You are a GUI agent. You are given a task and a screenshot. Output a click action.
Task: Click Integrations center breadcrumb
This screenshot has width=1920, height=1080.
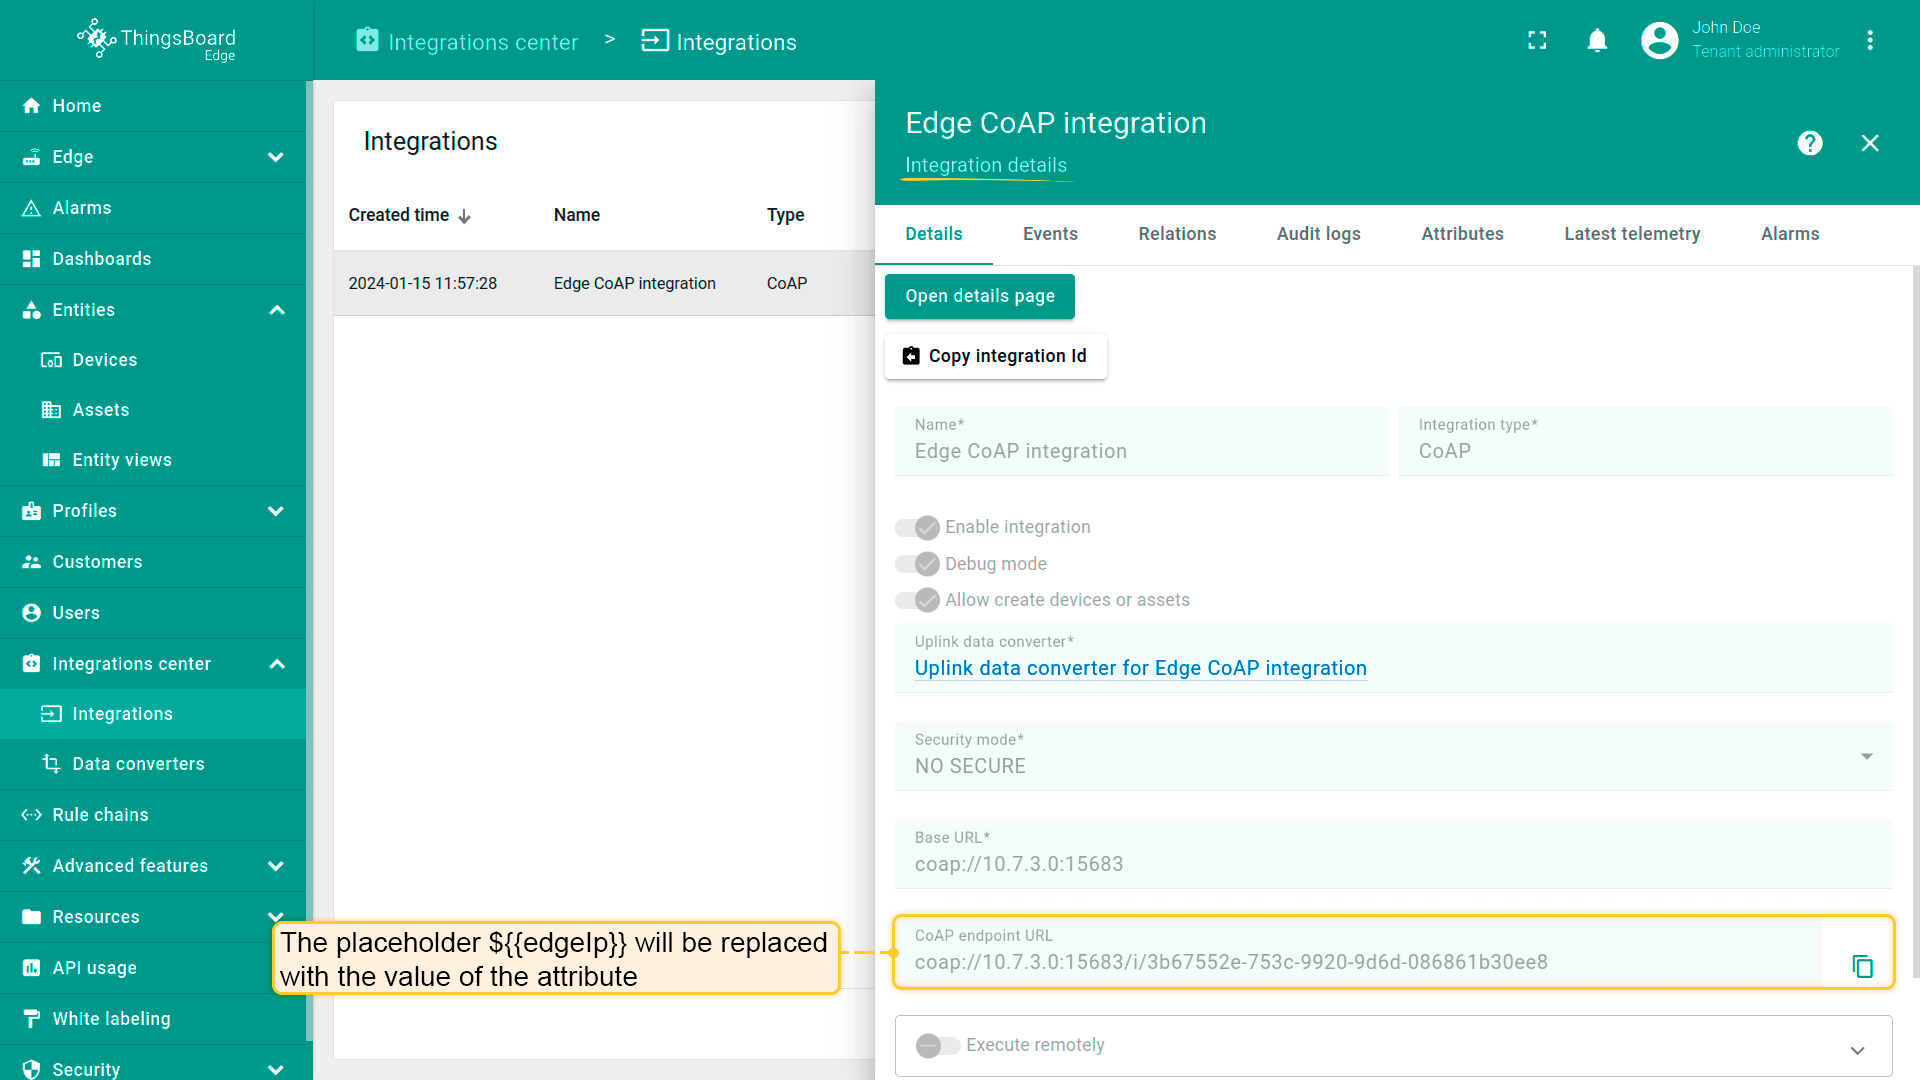[467, 41]
